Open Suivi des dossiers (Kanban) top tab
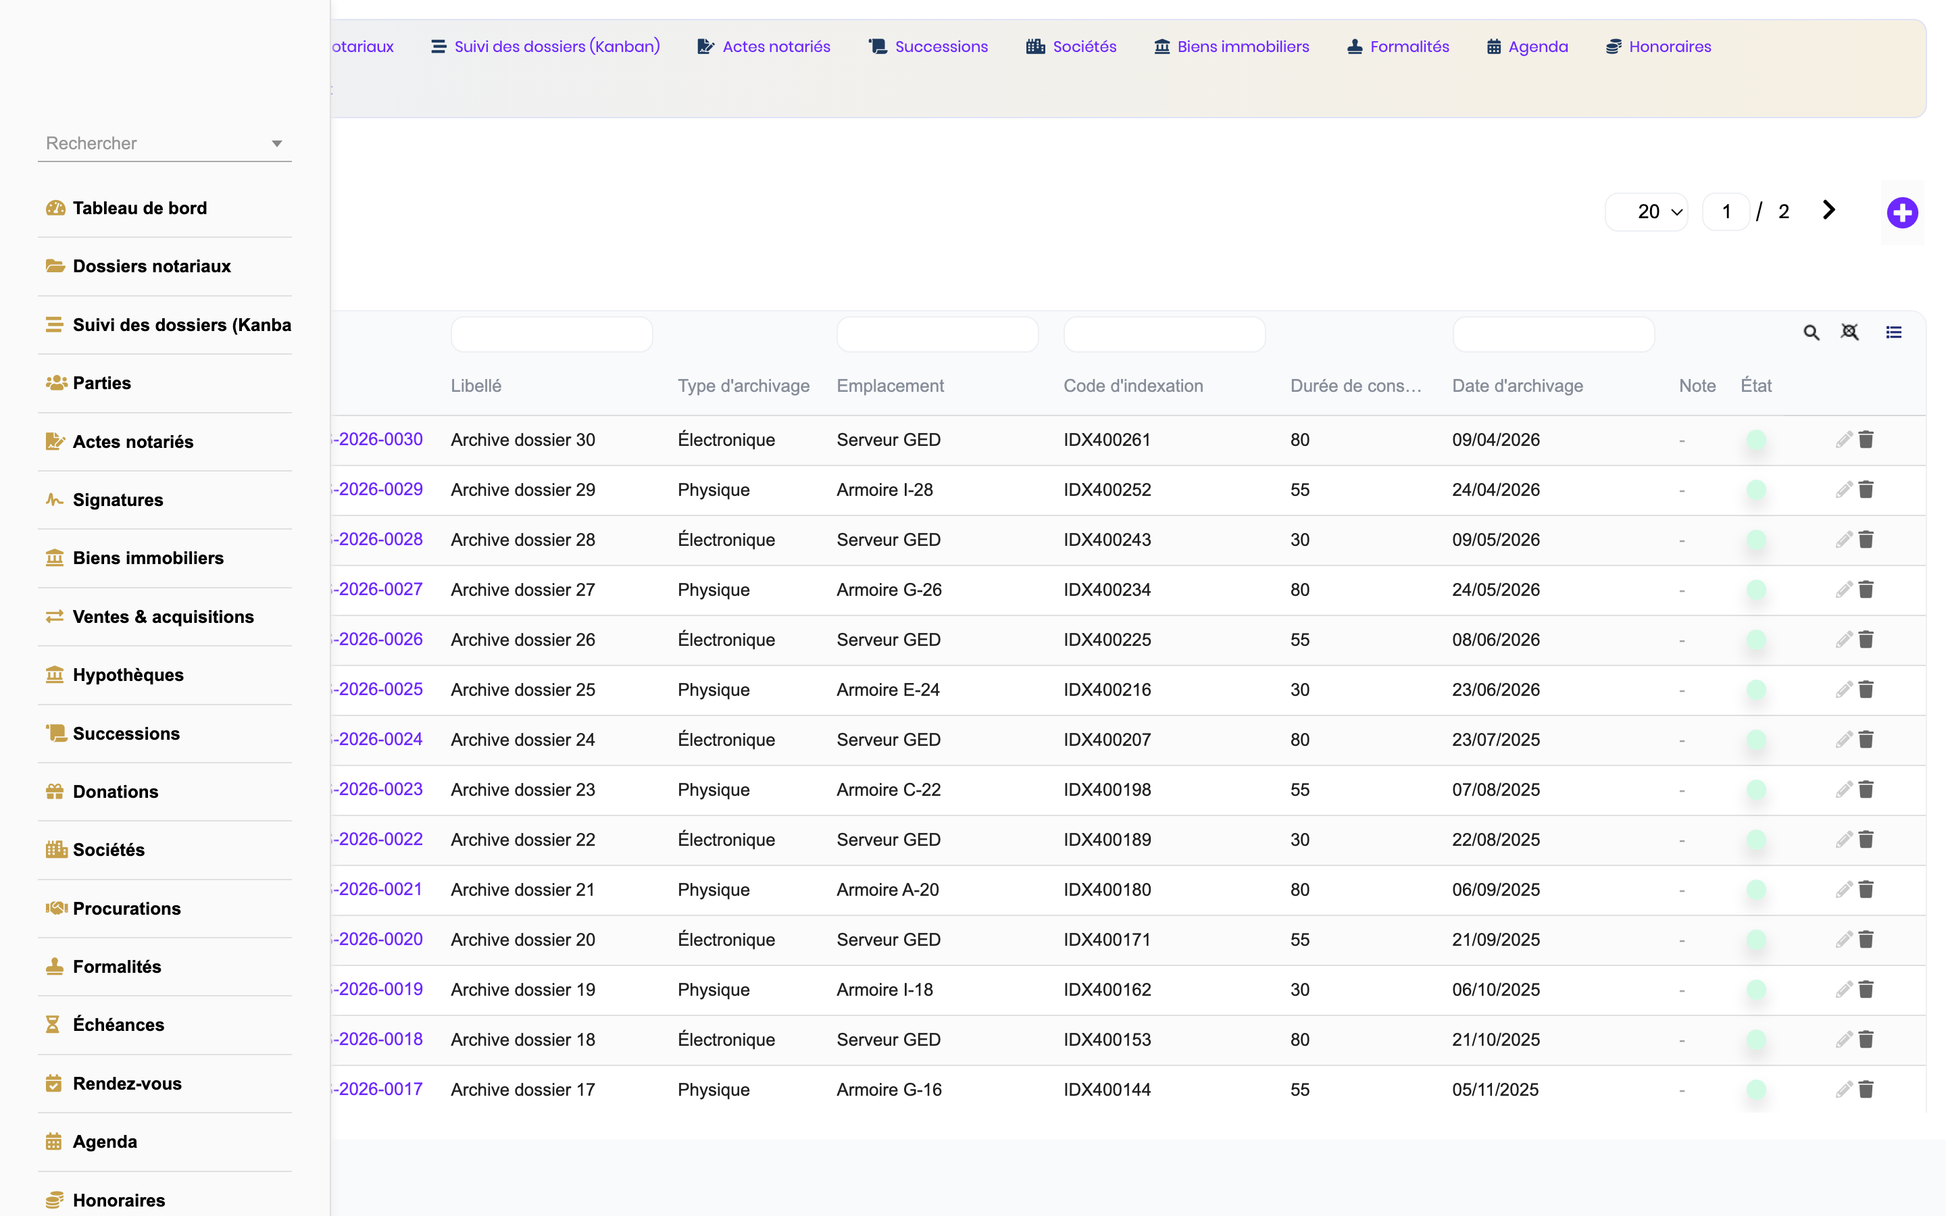Image resolution: width=1946 pixels, height=1216 pixels. (x=545, y=47)
